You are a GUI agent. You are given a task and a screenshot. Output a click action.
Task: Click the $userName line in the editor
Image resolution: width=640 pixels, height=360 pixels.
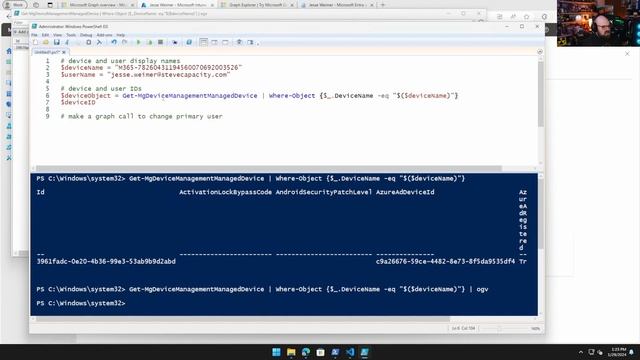146,75
